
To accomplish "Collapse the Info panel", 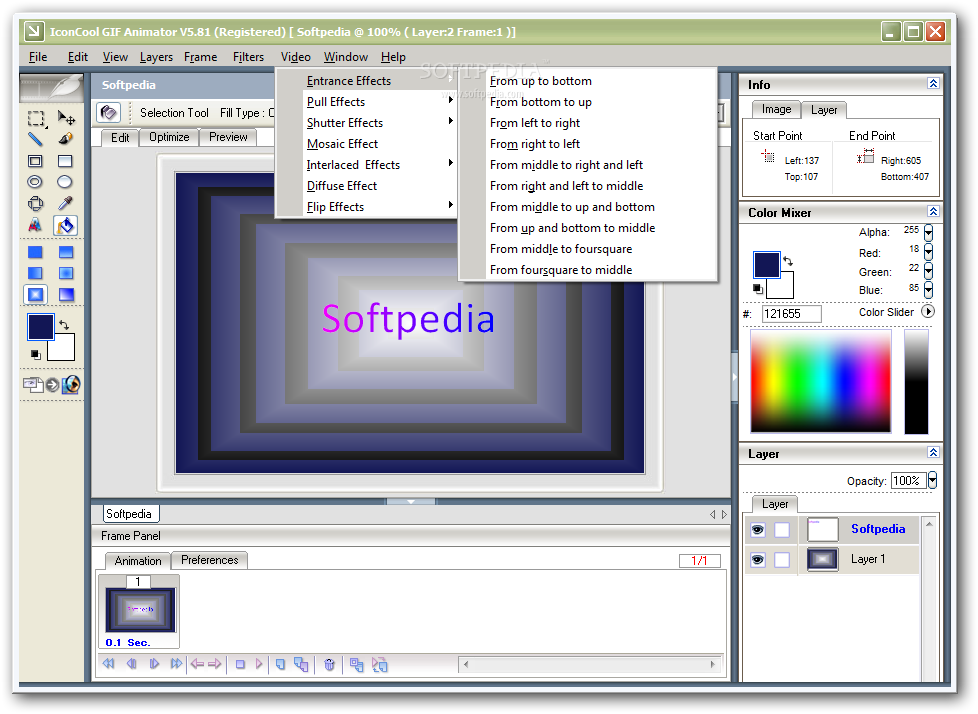I will [933, 84].
